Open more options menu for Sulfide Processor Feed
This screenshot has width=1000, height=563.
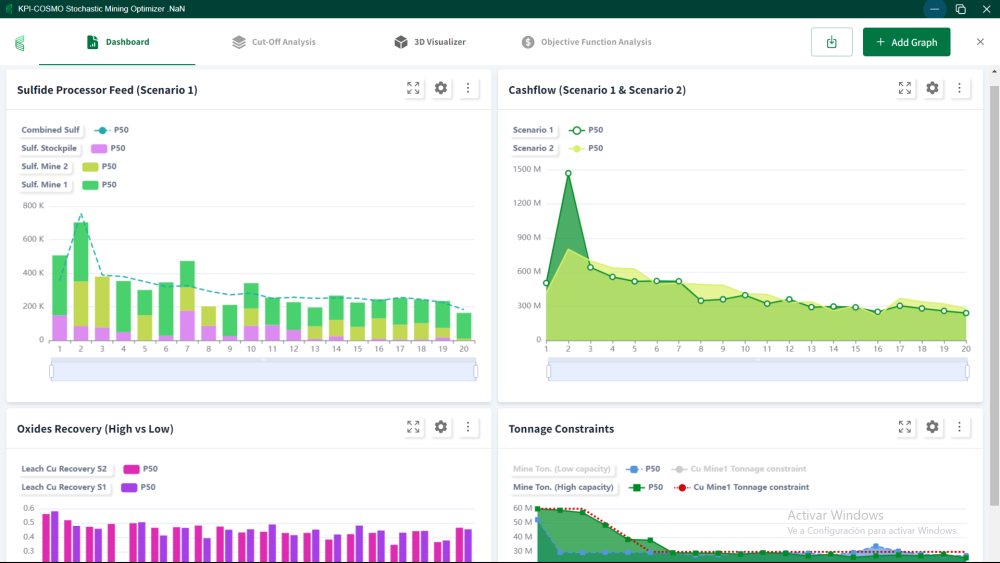point(467,89)
